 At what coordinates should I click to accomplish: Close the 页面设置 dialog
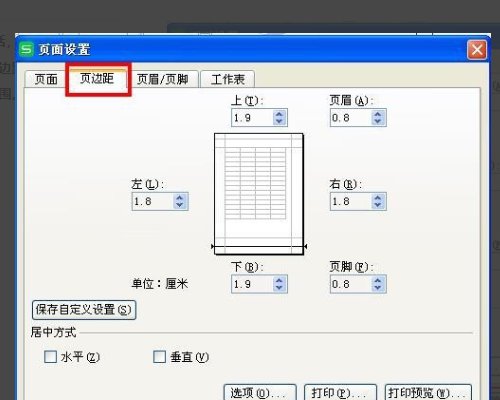click(x=477, y=50)
